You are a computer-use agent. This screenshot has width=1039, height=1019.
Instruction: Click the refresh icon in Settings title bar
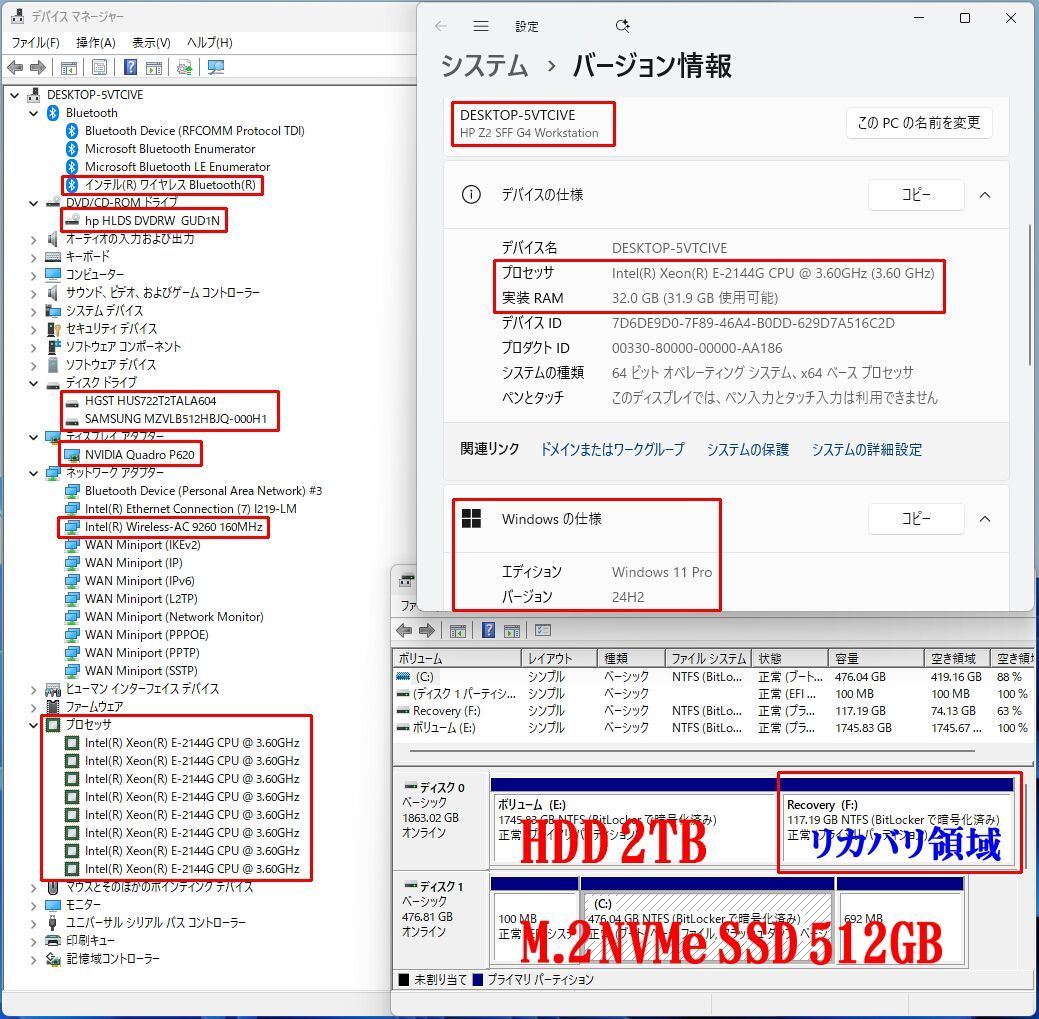coord(622,26)
